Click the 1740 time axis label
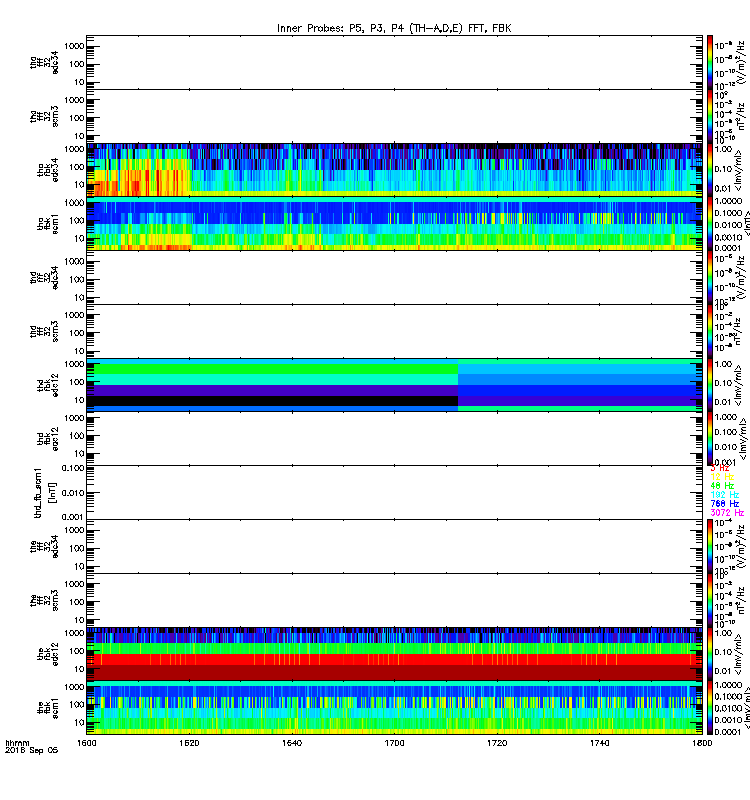This screenshot has height=800, width=750. (x=599, y=743)
